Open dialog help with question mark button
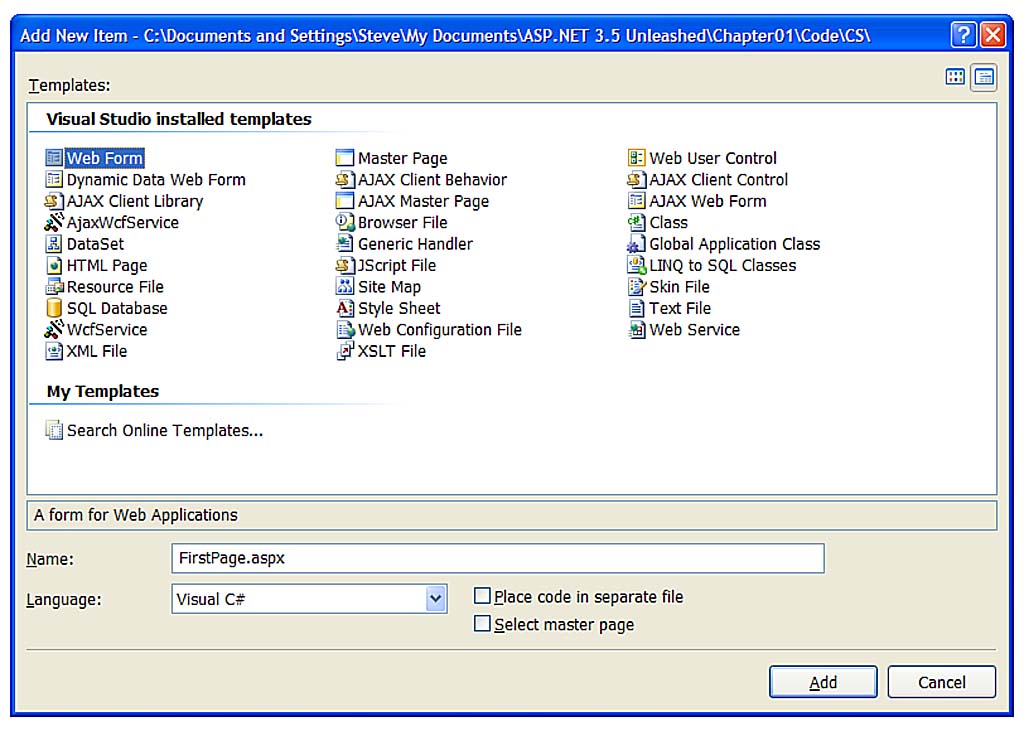The height and width of the screenshot is (731, 1024). (x=963, y=34)
